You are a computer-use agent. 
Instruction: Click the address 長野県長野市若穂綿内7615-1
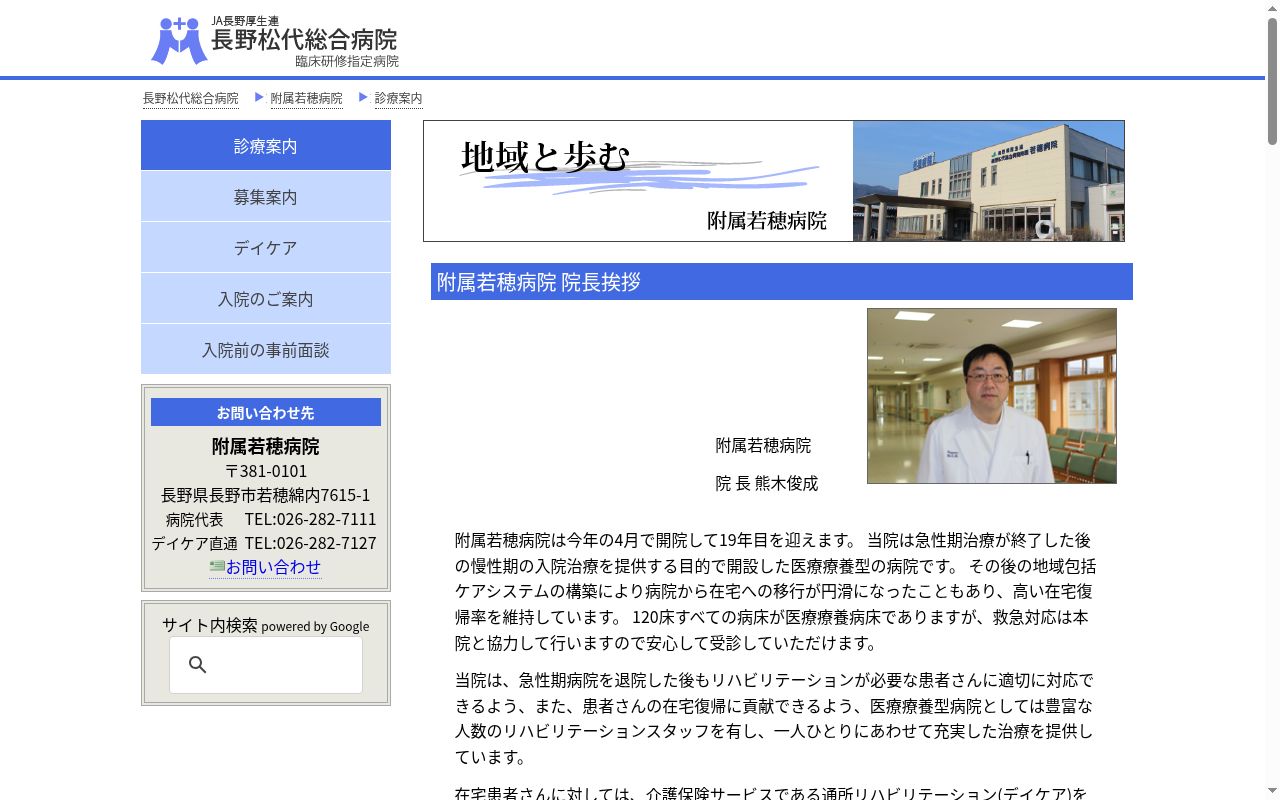[266, 495]
